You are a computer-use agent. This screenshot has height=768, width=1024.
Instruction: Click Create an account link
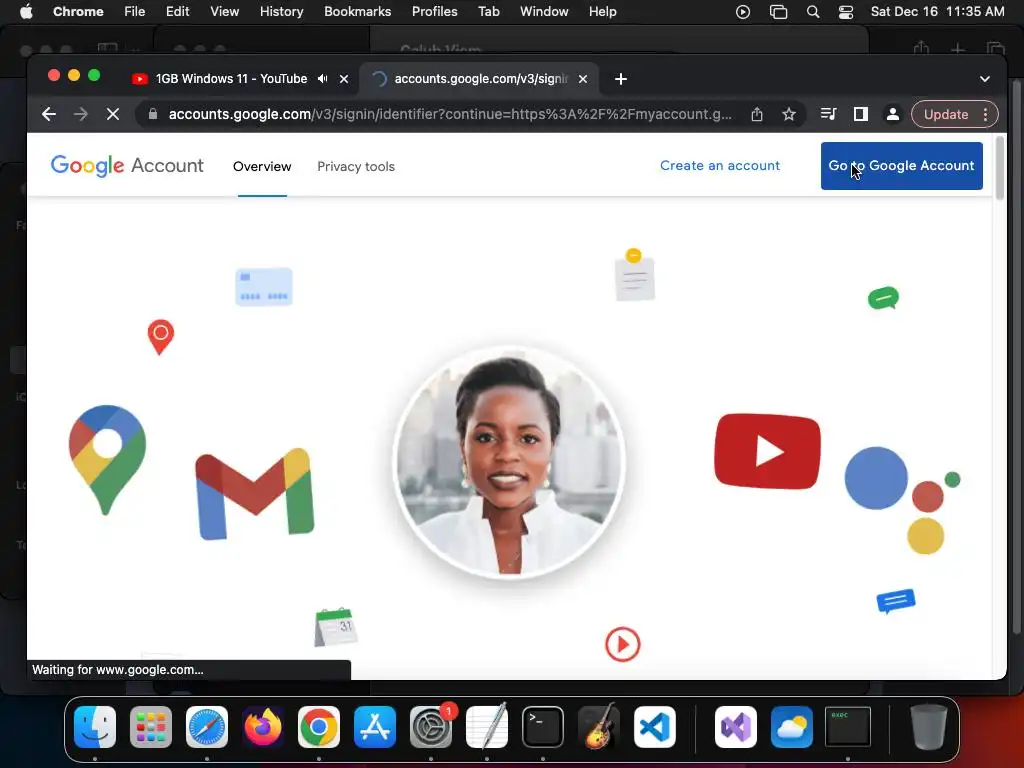(720, 166)
